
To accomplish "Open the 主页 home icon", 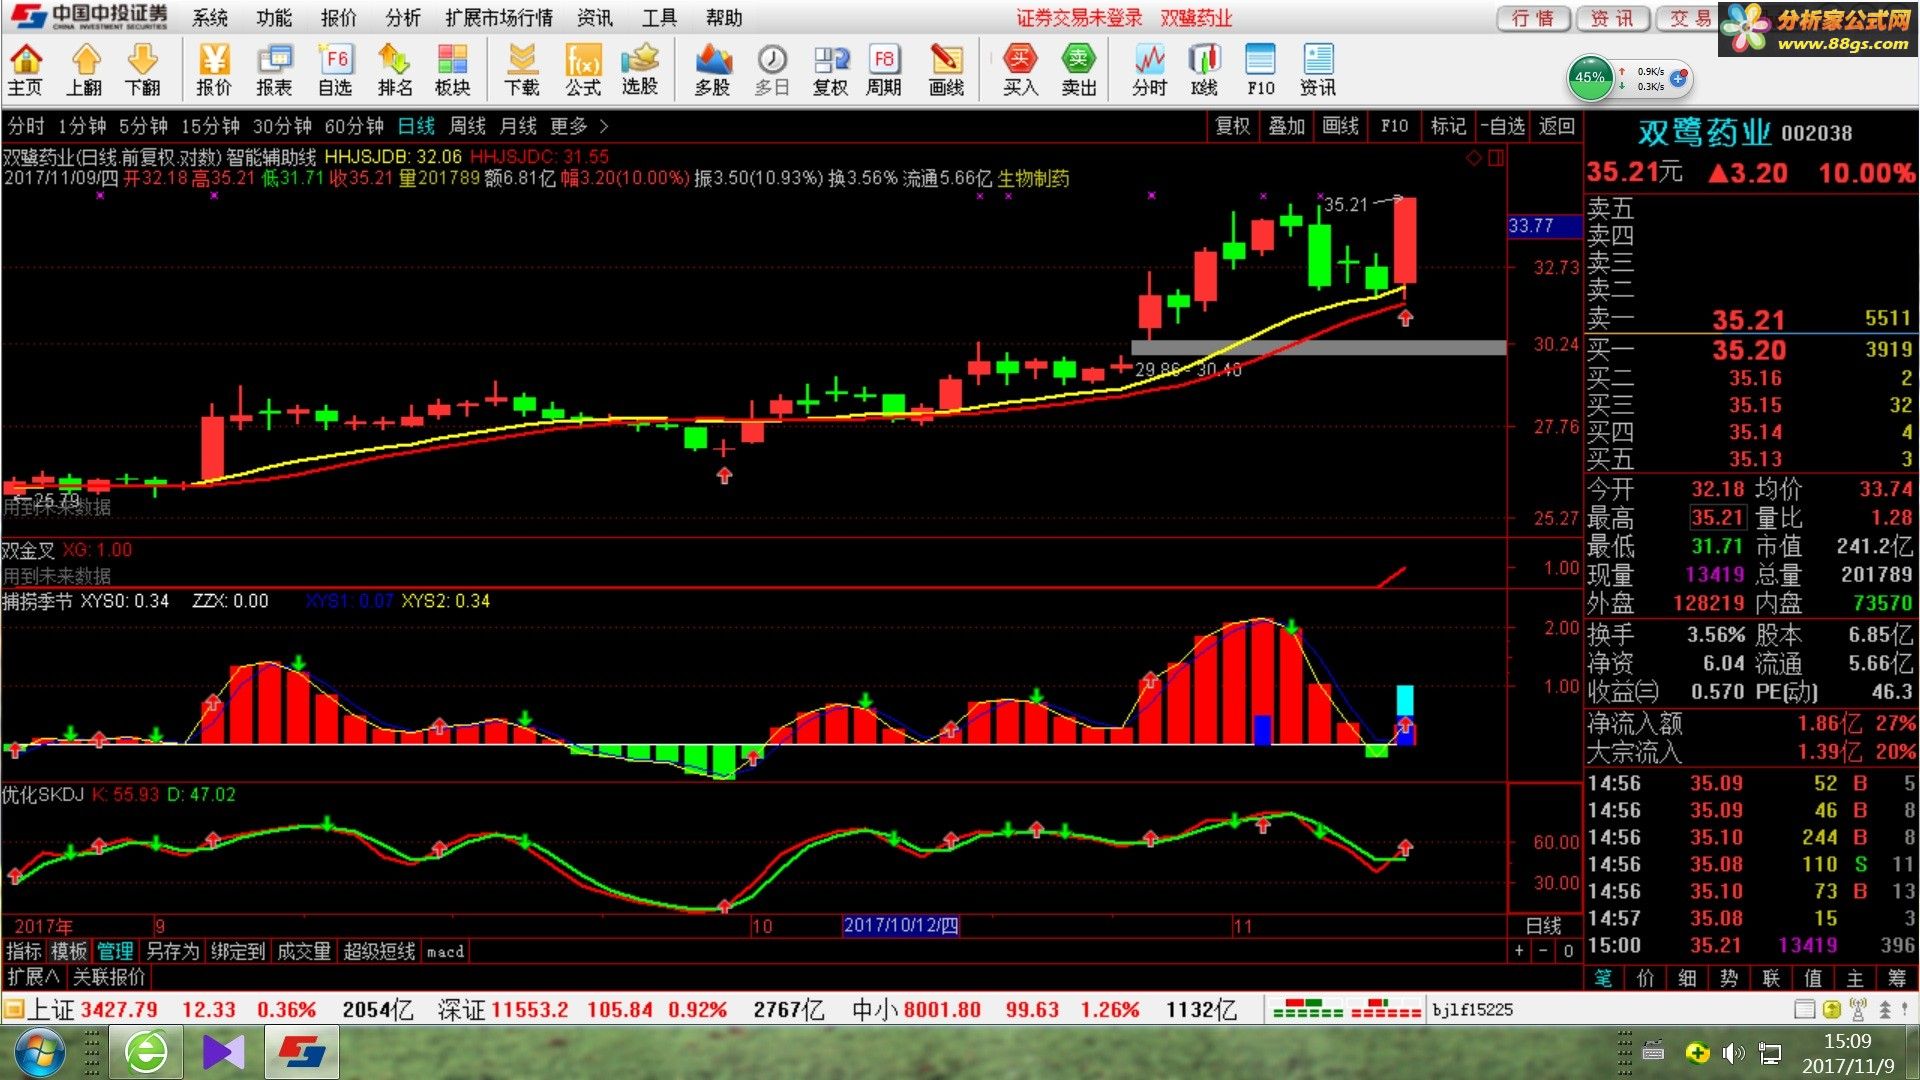I will point(26,70).
